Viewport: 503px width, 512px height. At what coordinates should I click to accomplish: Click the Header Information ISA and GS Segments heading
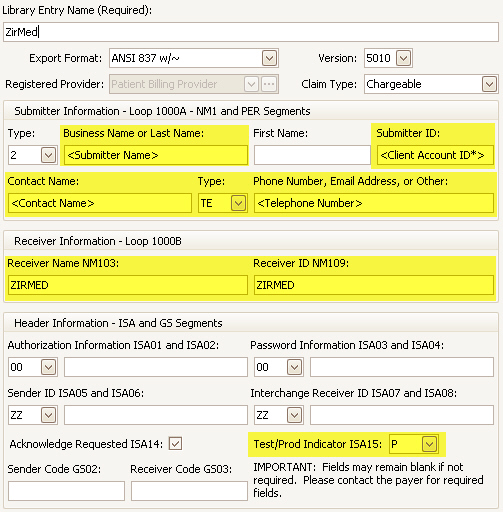point(118,323)
